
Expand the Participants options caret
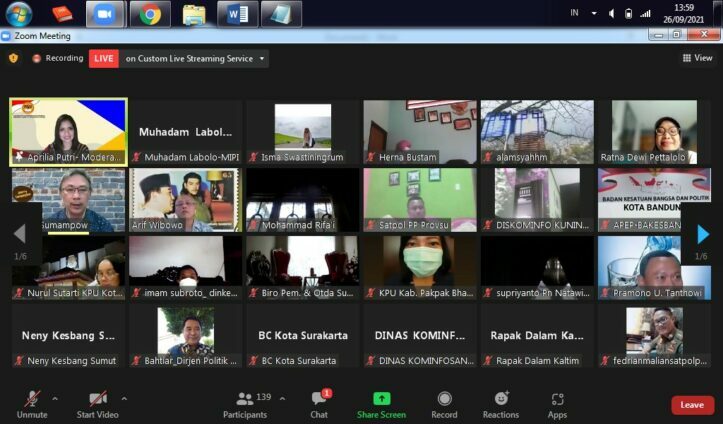tap(282, 399)
